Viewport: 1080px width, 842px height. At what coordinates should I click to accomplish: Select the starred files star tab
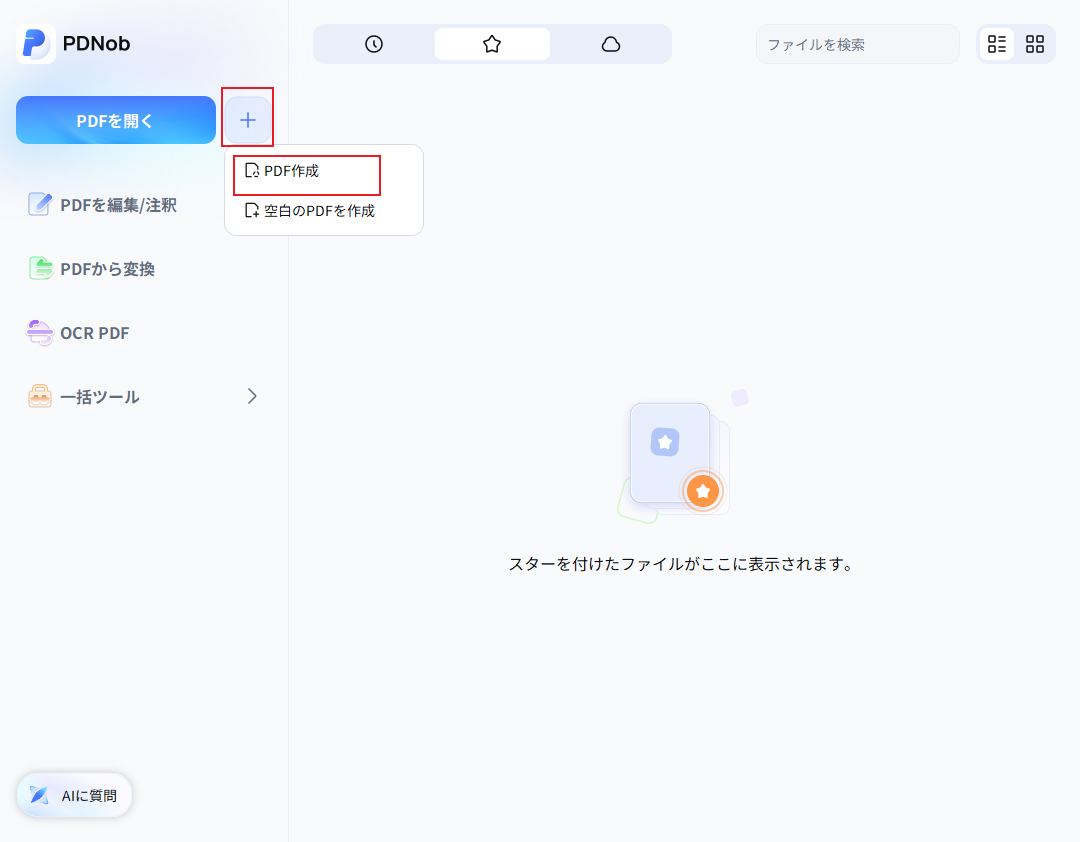point(492,44)
